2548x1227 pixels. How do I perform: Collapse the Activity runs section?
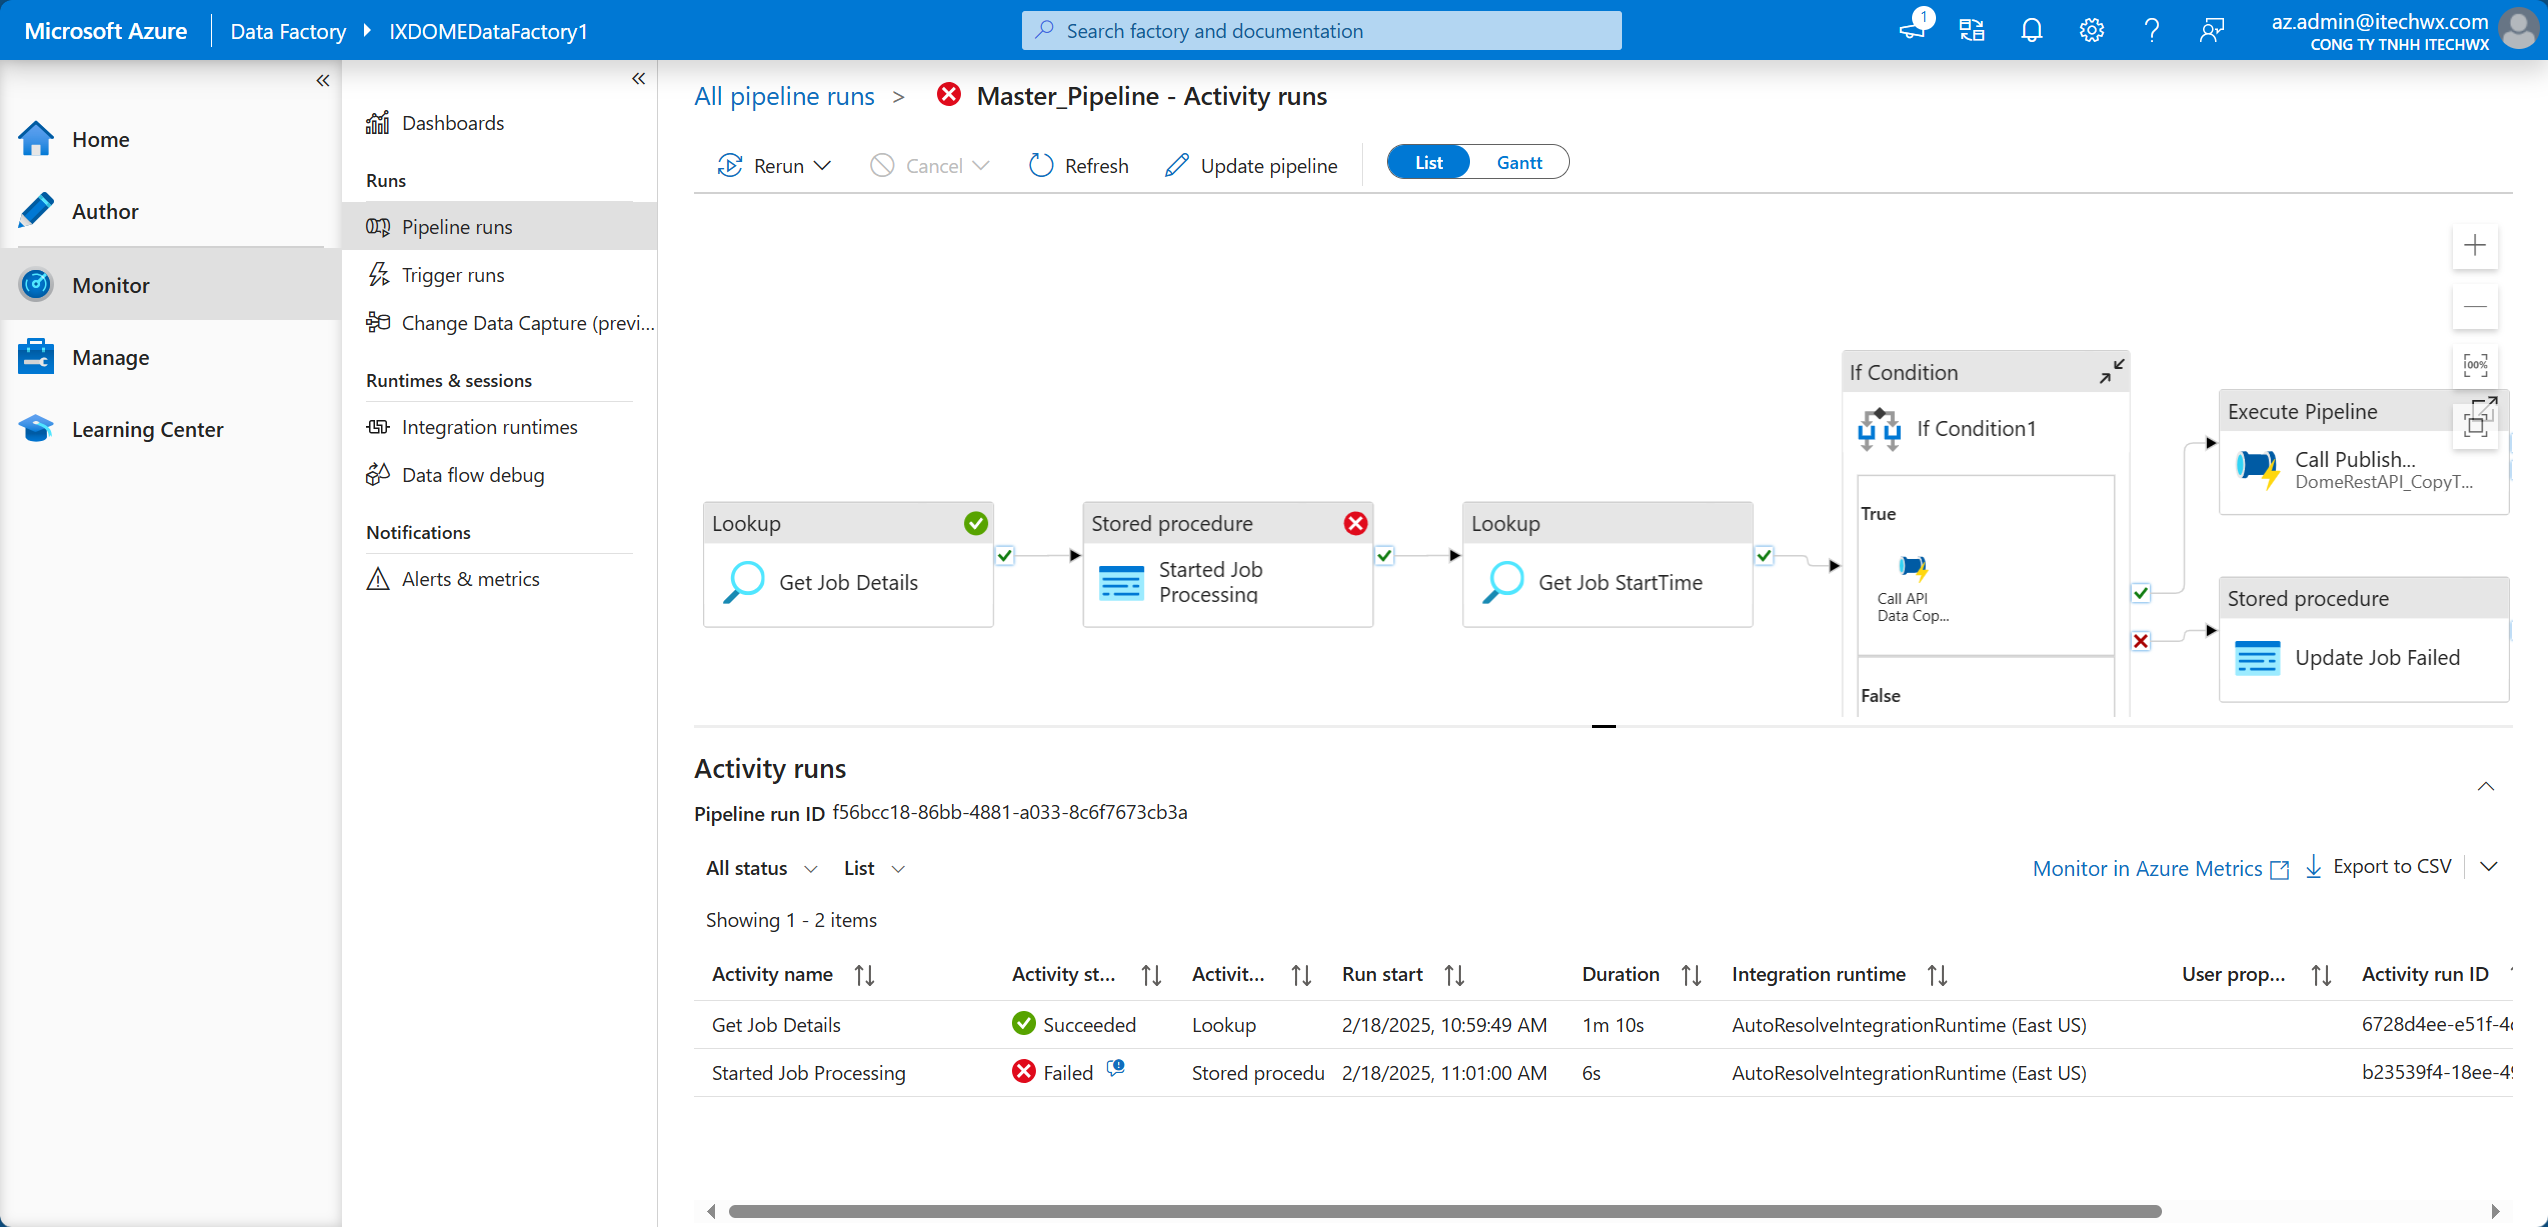pyautogui.click(x=2486, y=786)
